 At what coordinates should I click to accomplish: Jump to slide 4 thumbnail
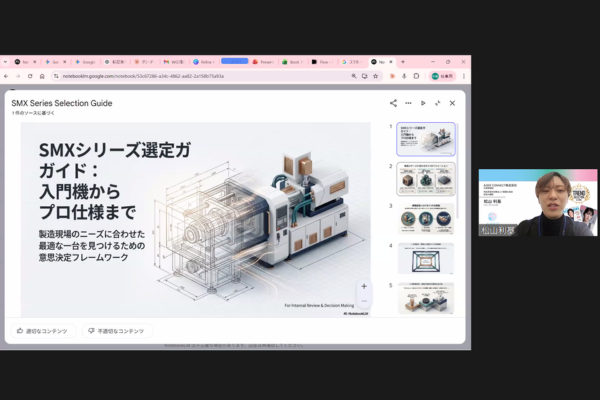[426, 258]
